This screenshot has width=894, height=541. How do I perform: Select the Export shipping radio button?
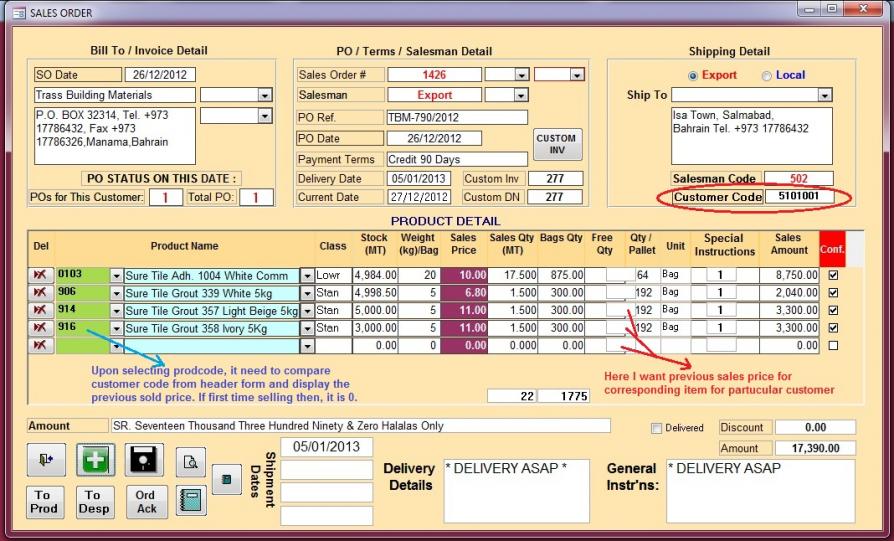(x=693, y=76)
